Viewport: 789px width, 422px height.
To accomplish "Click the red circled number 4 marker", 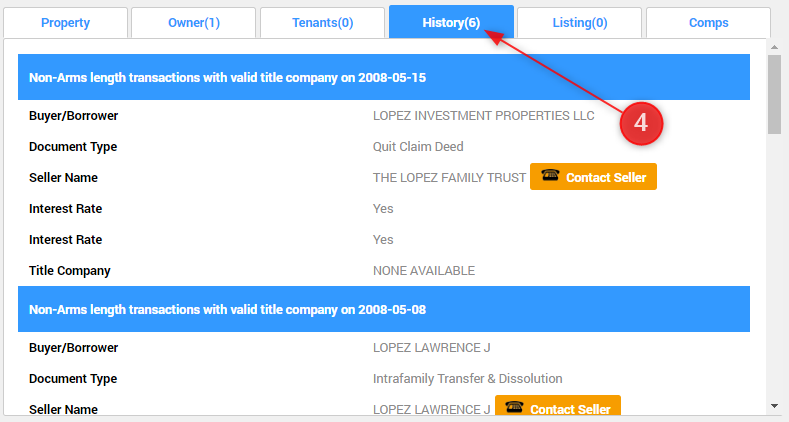I will pyautogui.click(x=641, y=122).
